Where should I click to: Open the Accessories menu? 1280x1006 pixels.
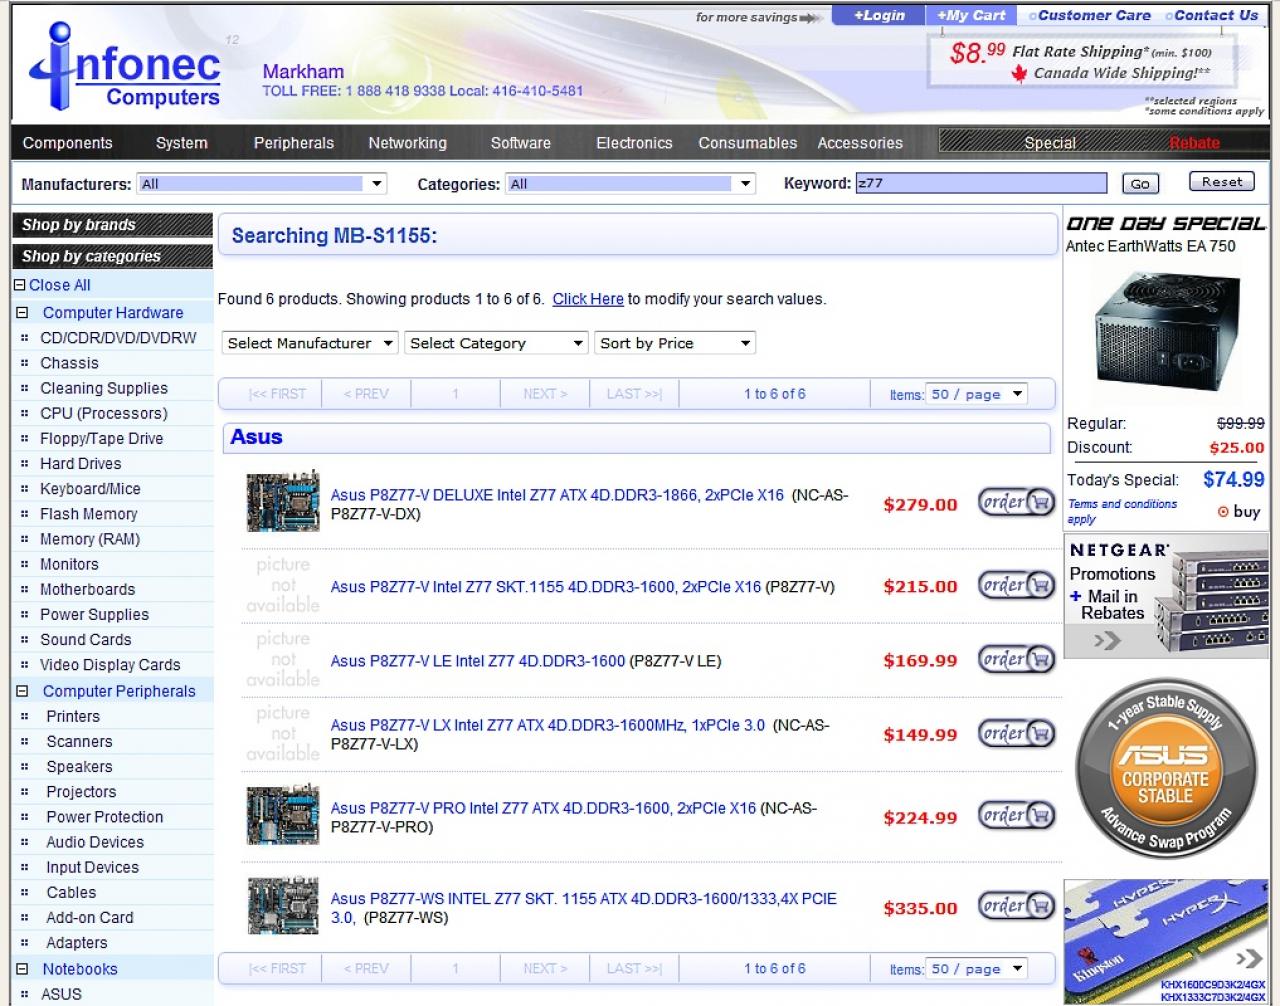click(x=860, y=143)
